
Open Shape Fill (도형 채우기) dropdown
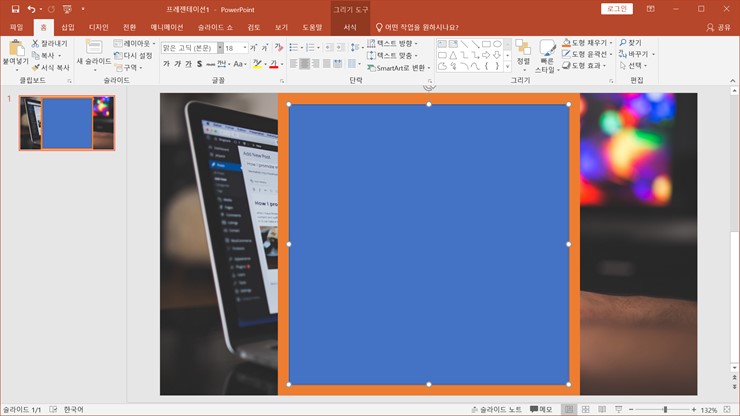(x=588, y=42)
